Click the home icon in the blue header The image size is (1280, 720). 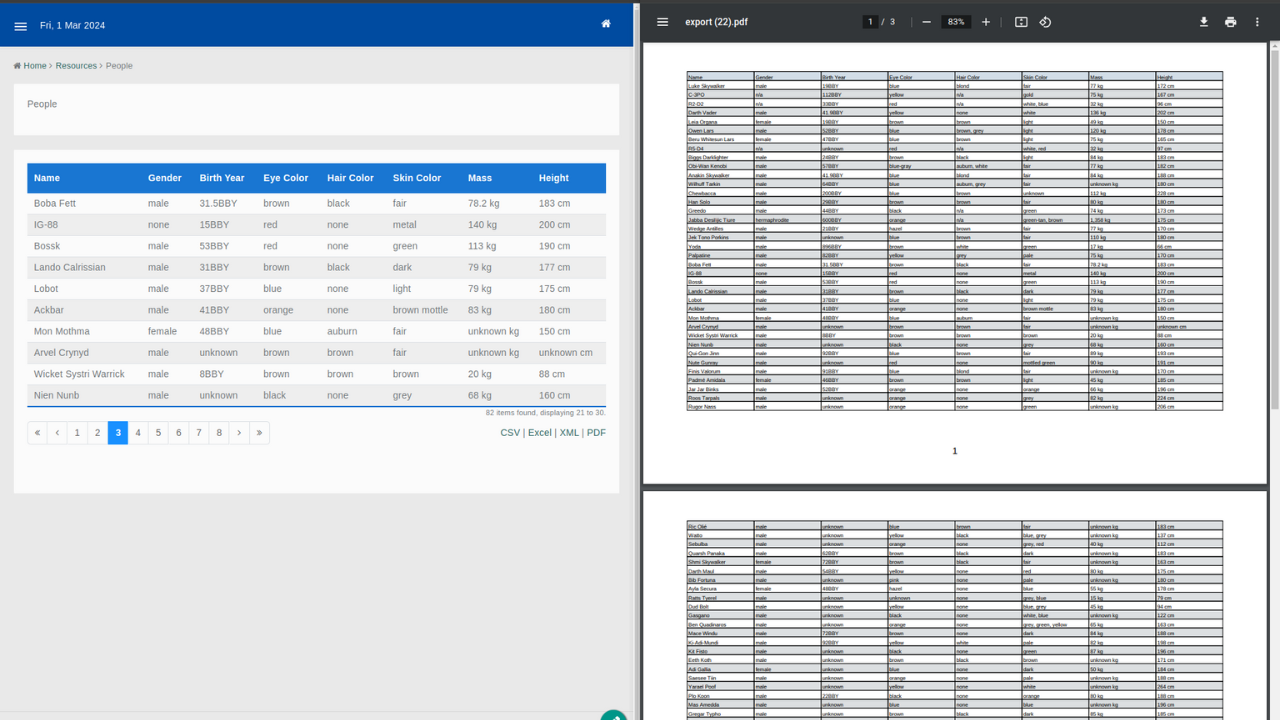(605, 24)
